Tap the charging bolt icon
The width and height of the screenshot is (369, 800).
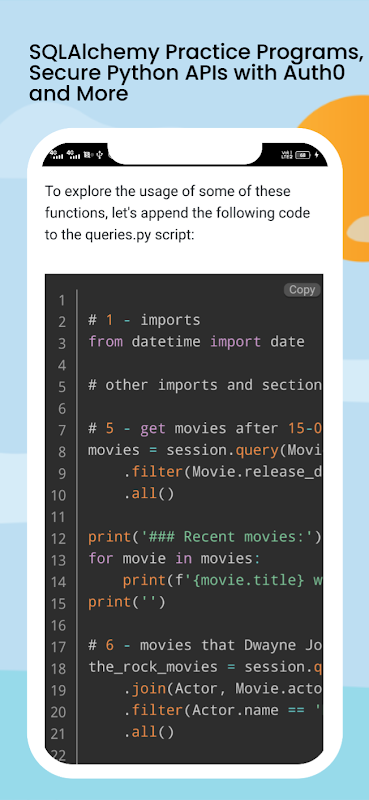pyautogui.click(x=317, y=155)
